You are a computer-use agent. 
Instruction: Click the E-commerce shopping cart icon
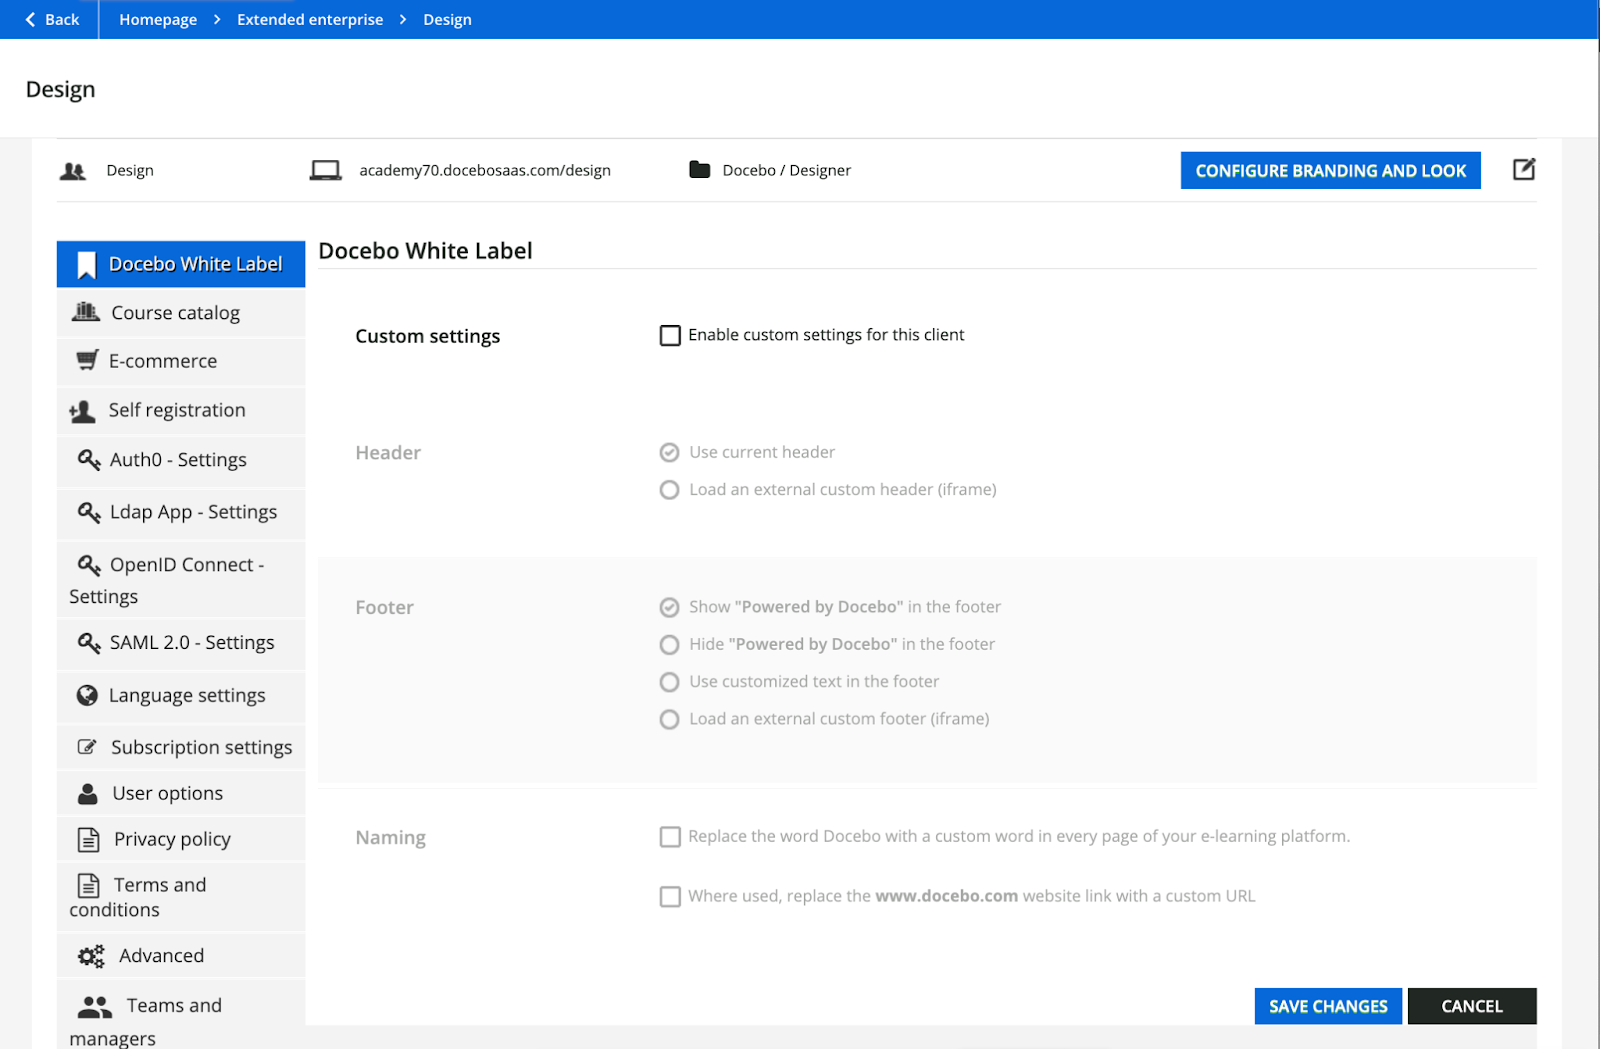tap(88, 360)
